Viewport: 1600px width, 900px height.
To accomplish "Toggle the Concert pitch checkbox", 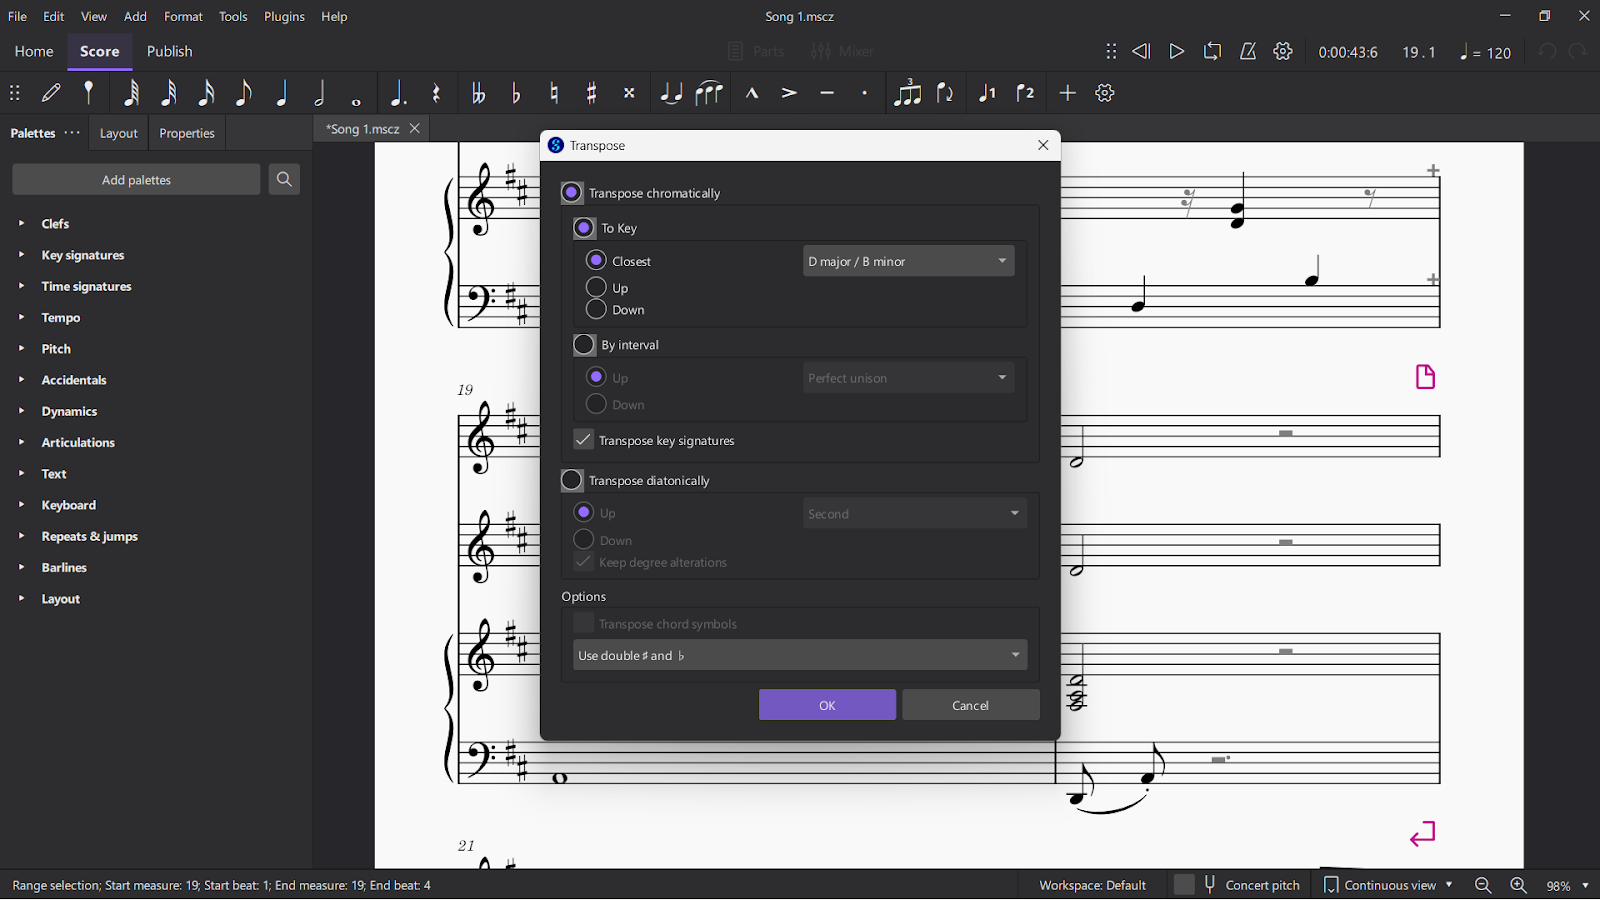I will coord(1185,885).
